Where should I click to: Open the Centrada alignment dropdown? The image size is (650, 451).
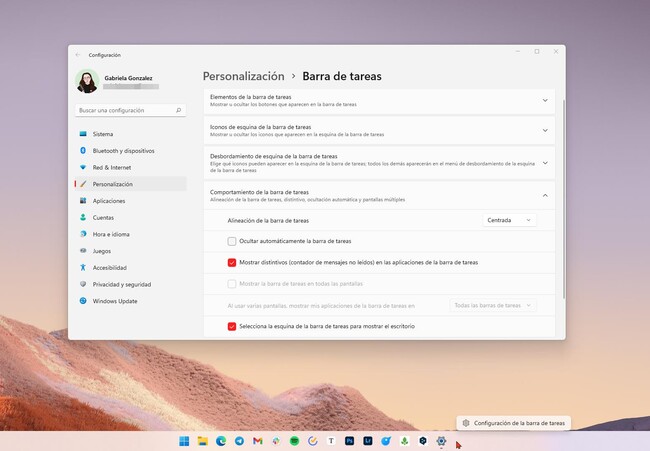[509, 220]
